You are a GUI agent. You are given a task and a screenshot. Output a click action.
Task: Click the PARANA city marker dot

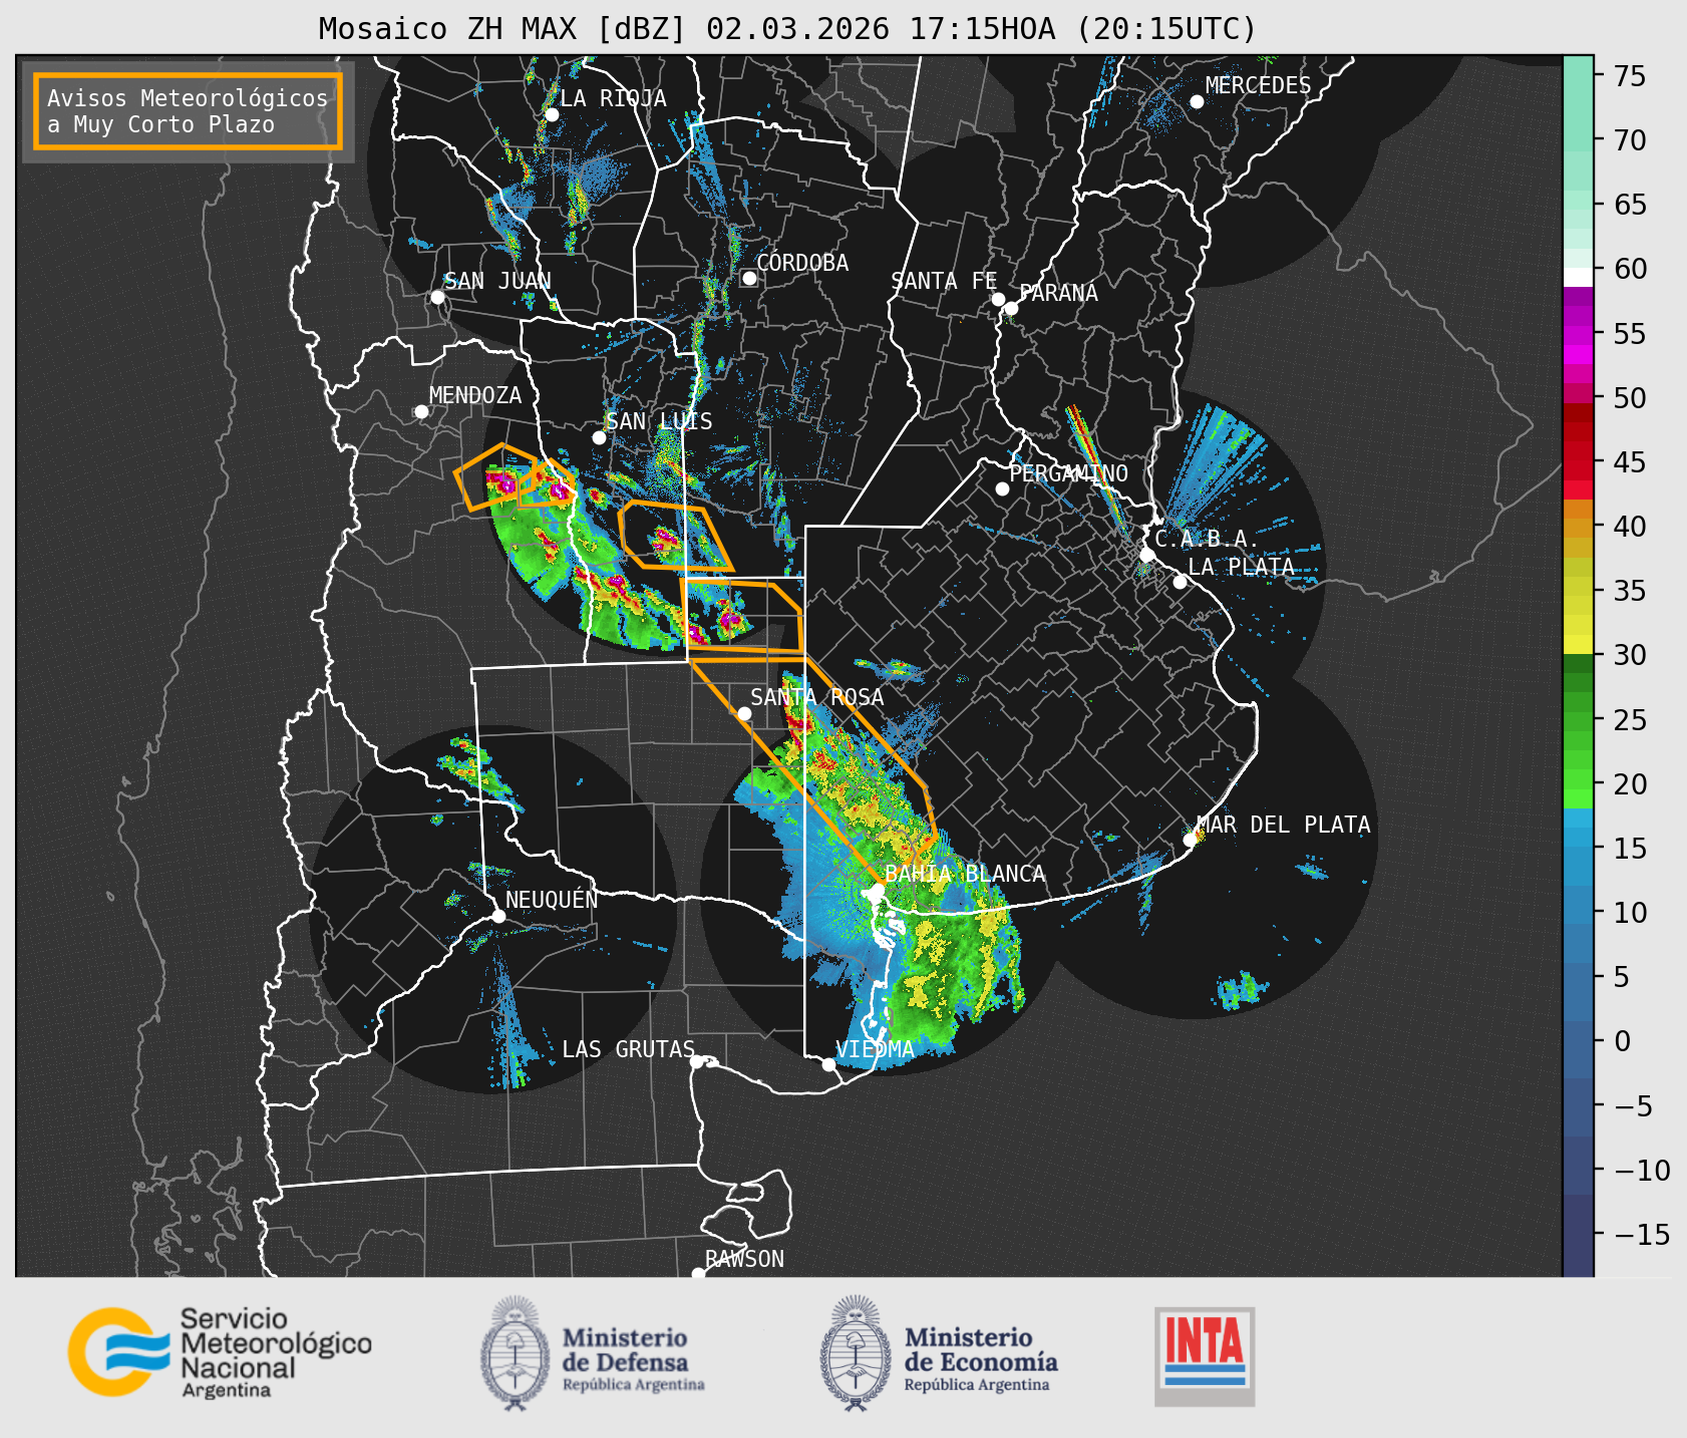tap(1011, 308)
